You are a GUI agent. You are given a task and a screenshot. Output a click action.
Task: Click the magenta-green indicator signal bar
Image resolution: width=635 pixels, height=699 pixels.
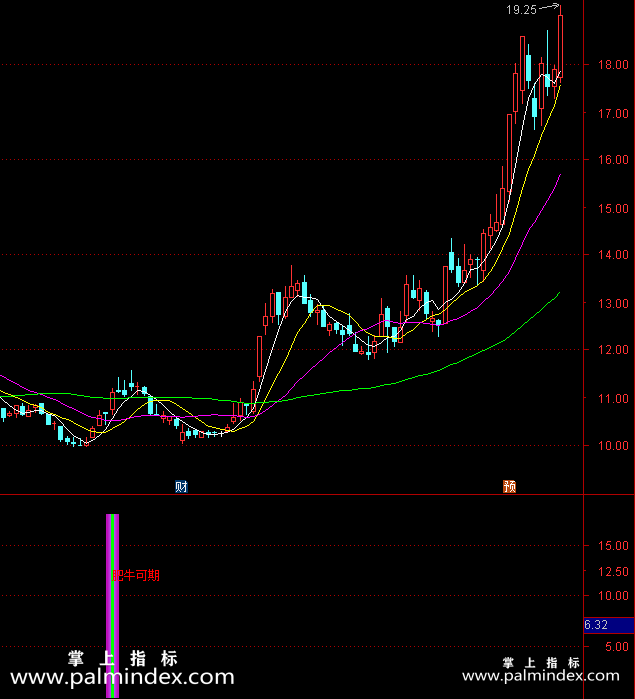point(112,605)
